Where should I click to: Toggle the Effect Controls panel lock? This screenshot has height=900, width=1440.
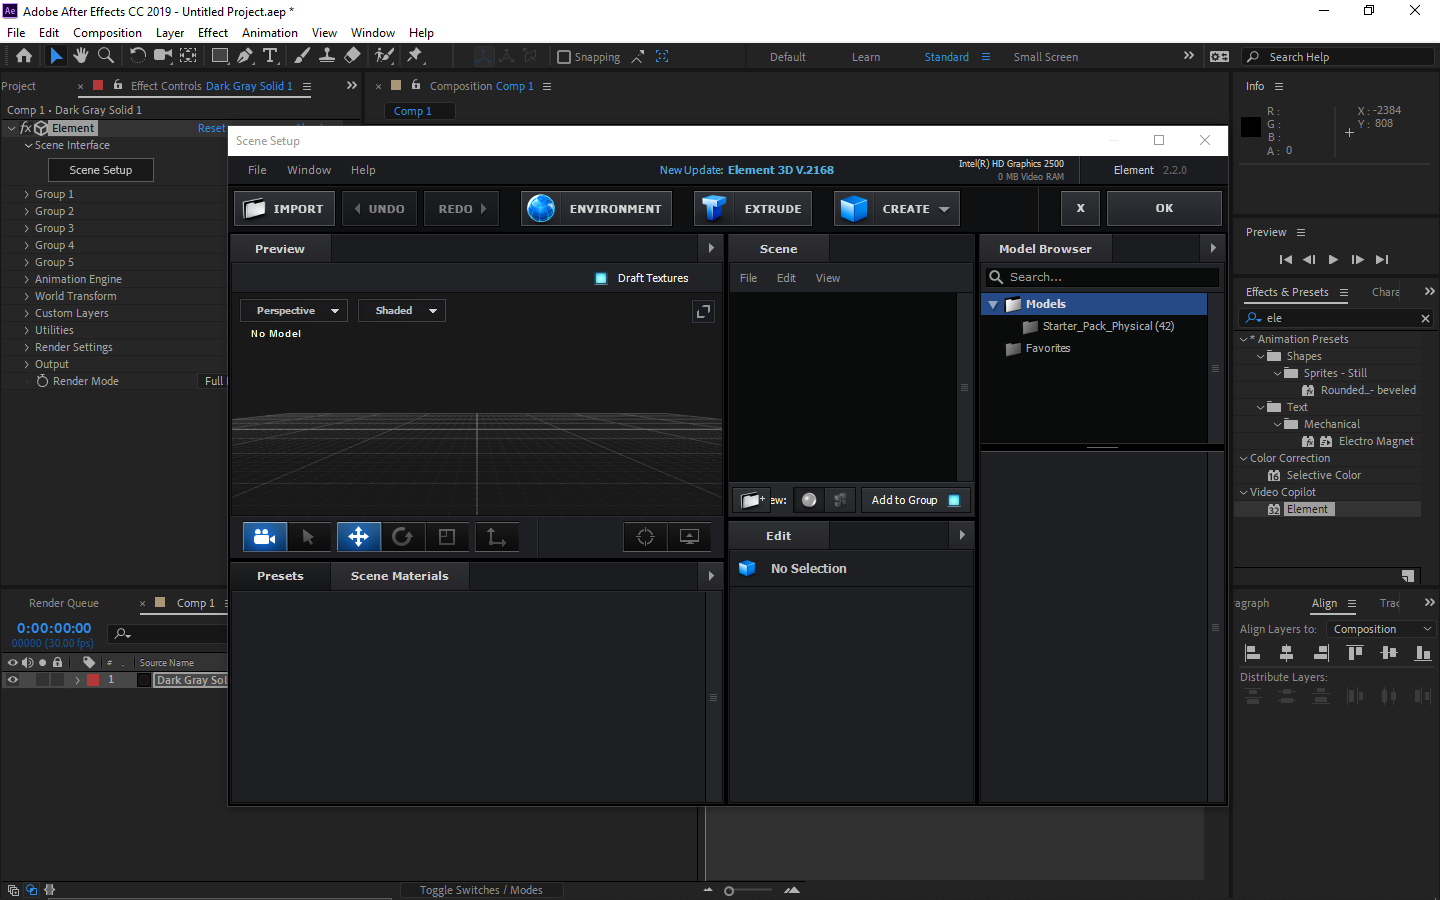tap(118, 85)
